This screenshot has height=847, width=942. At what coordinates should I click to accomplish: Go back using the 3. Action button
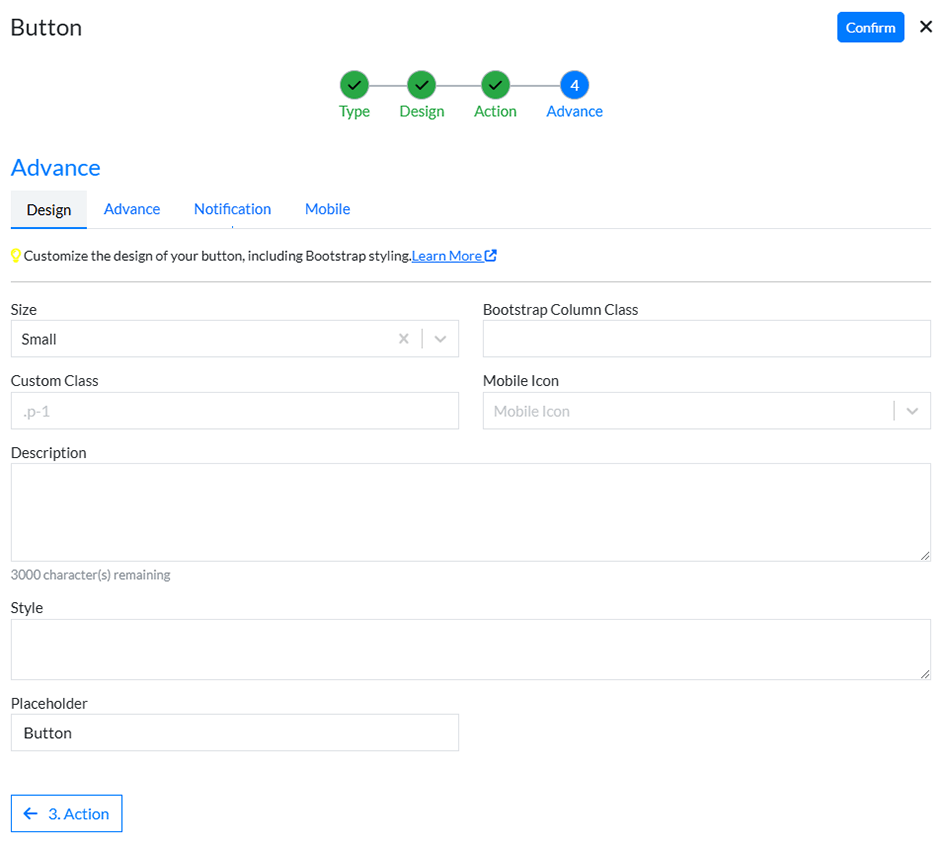66,813
